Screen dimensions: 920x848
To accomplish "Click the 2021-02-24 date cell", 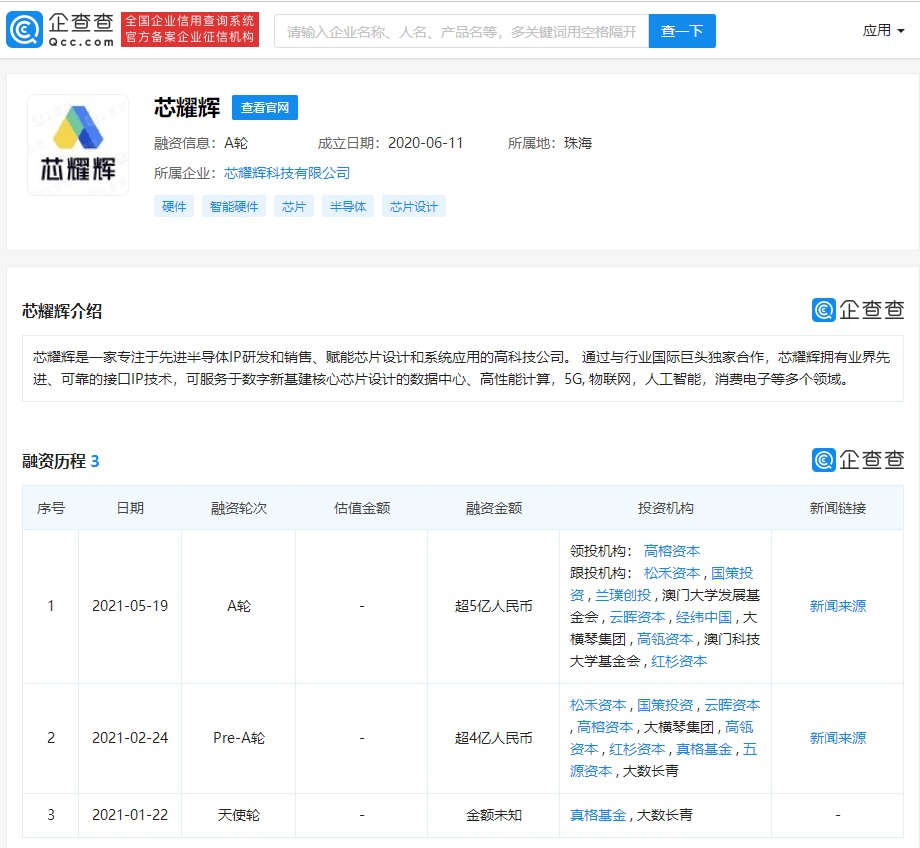I will (x=130, y=738).
